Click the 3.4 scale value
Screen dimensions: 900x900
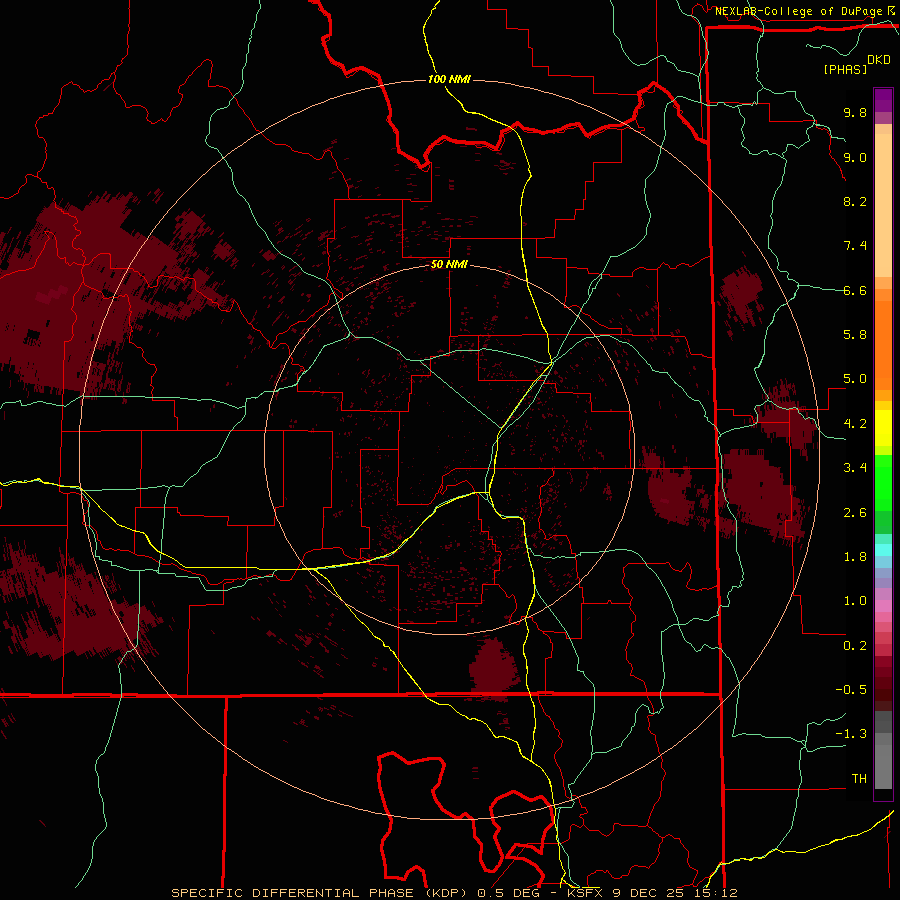(855, 468)
